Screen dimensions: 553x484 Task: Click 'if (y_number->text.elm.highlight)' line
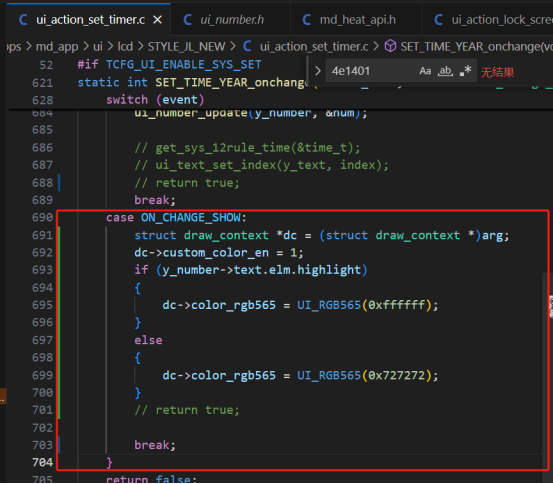point(251,270)
